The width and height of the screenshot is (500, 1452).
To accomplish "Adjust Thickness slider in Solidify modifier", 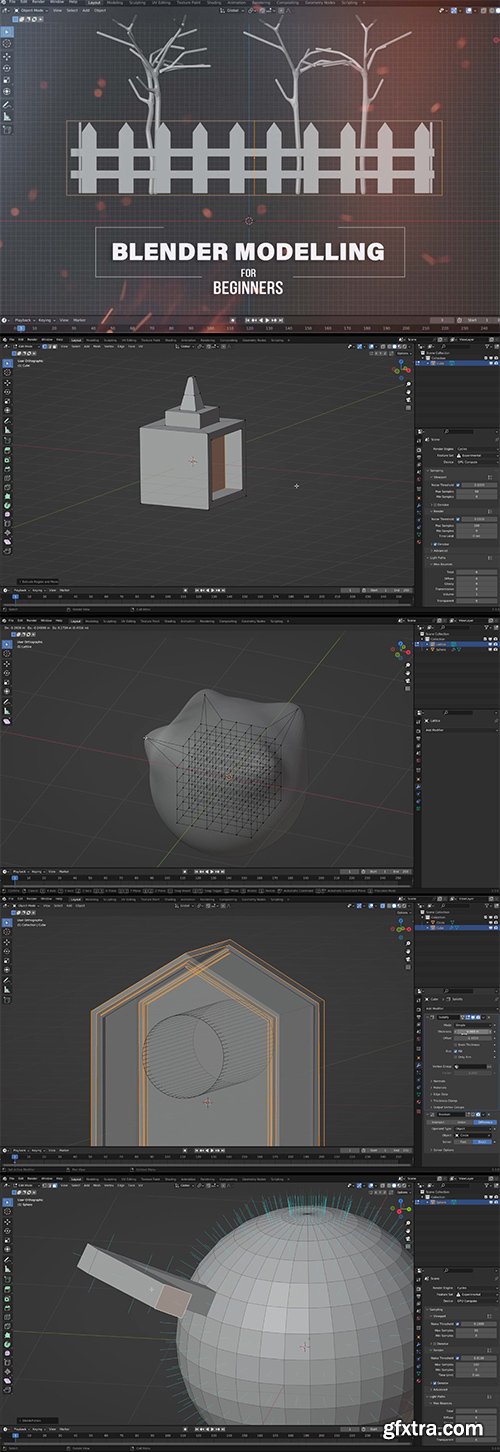I will [473, 1032].
